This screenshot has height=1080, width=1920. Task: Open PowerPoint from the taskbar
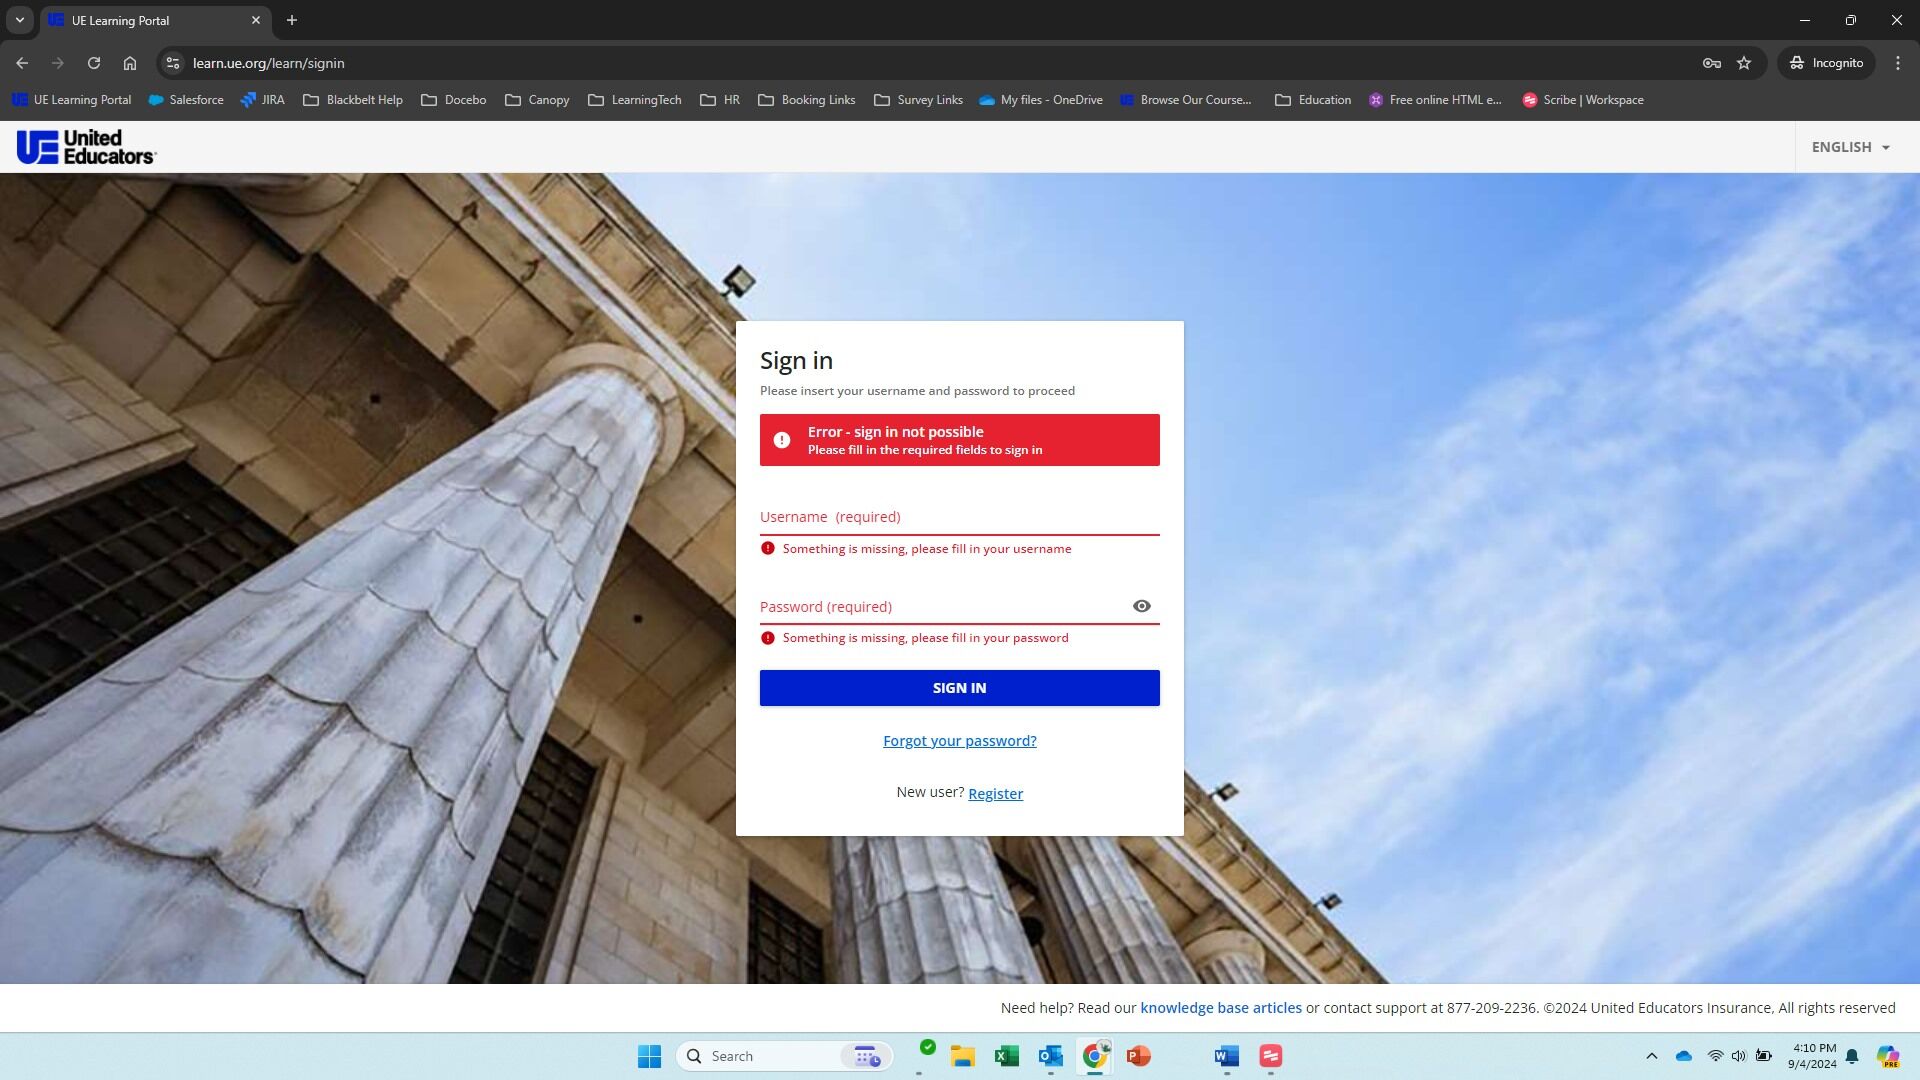point(1138,1056)
